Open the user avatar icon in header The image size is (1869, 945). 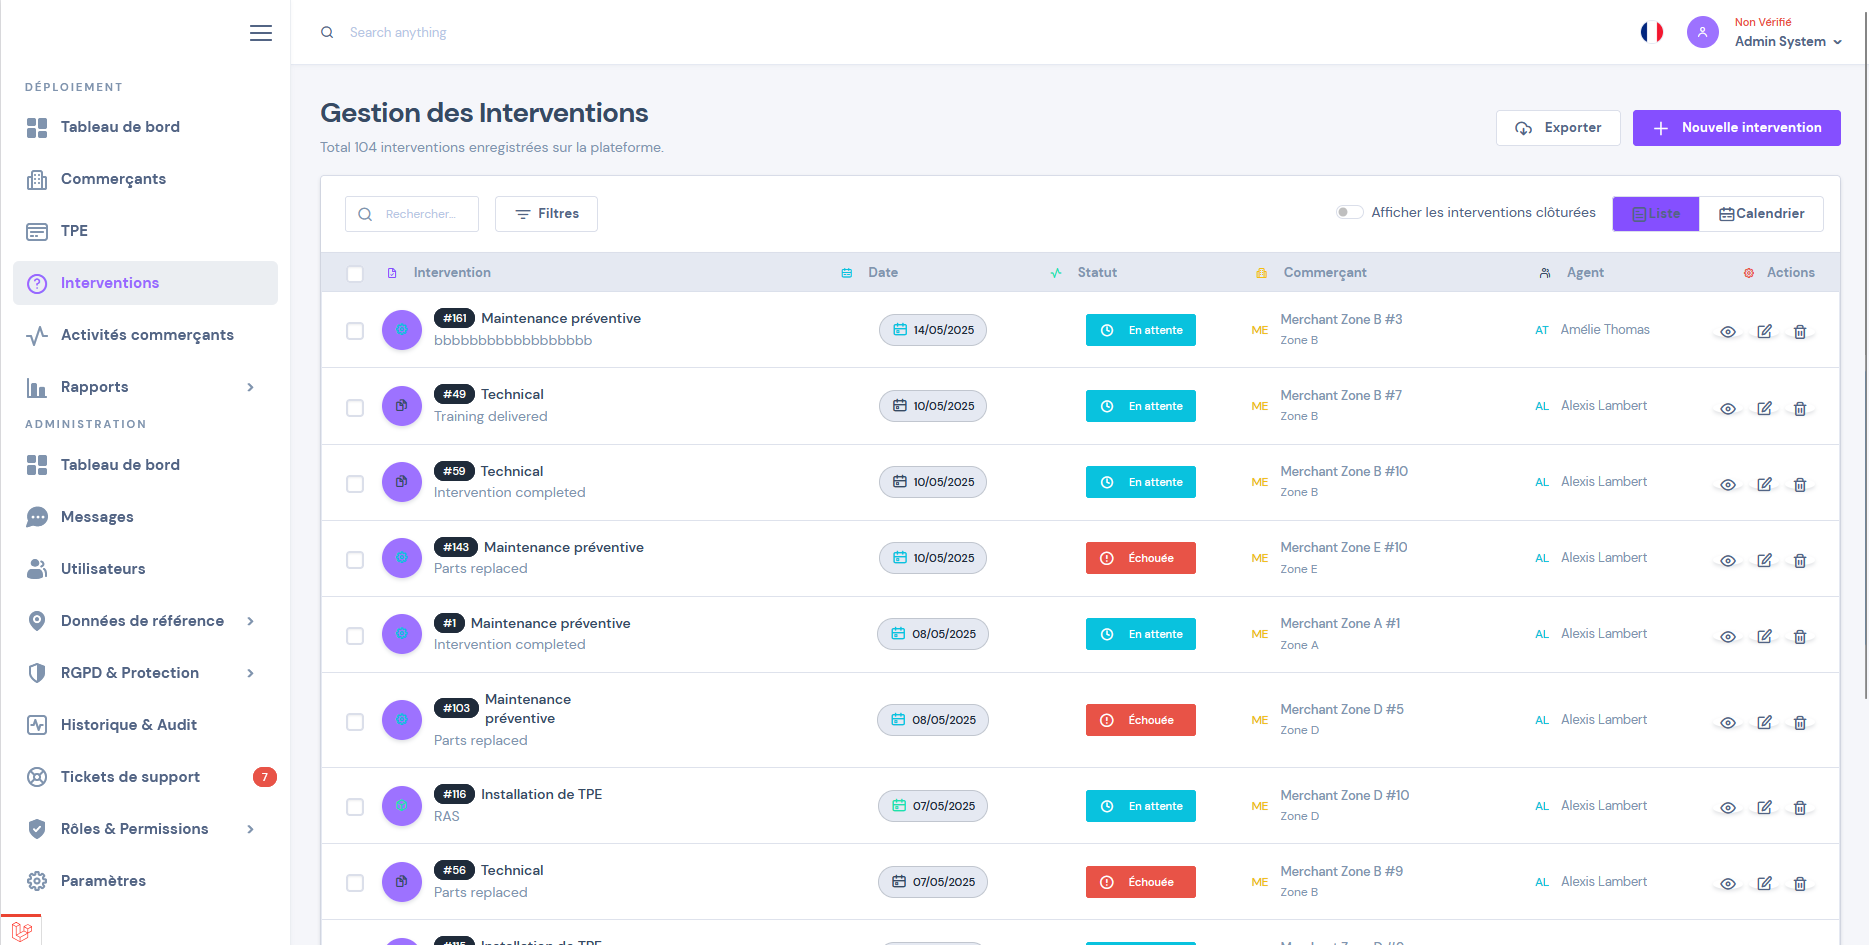coord(1702,32)
